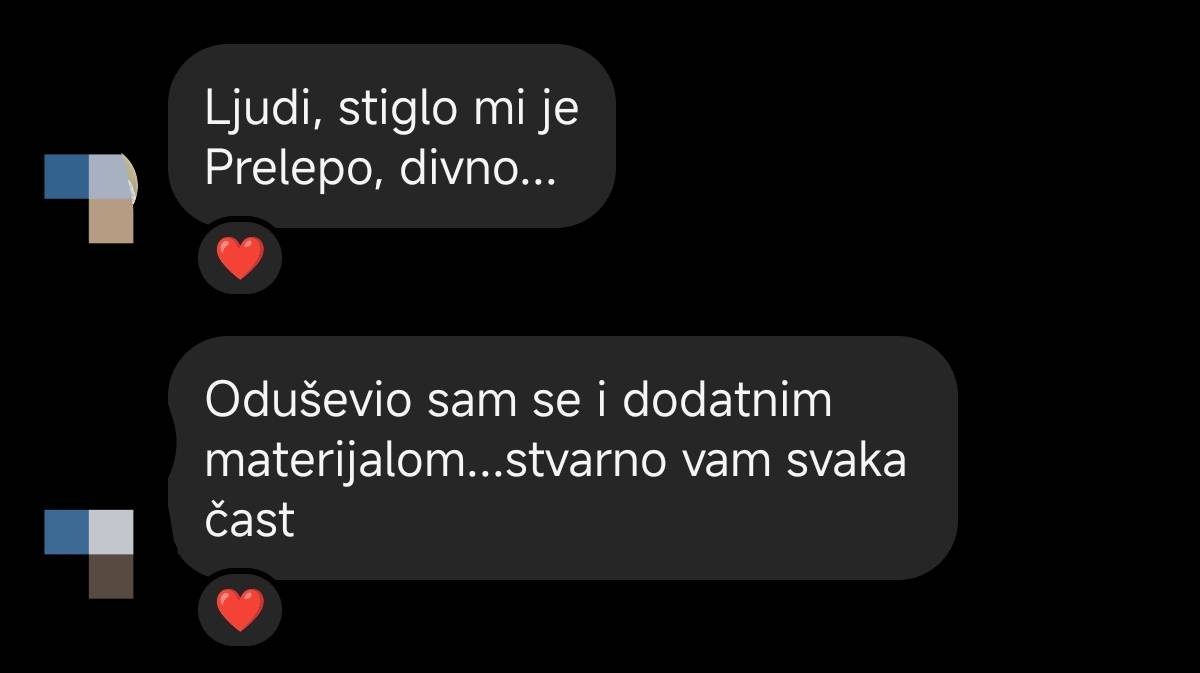
Task: Tap the heart reaction under 'svaka čast' message
Action: (240, 609)
